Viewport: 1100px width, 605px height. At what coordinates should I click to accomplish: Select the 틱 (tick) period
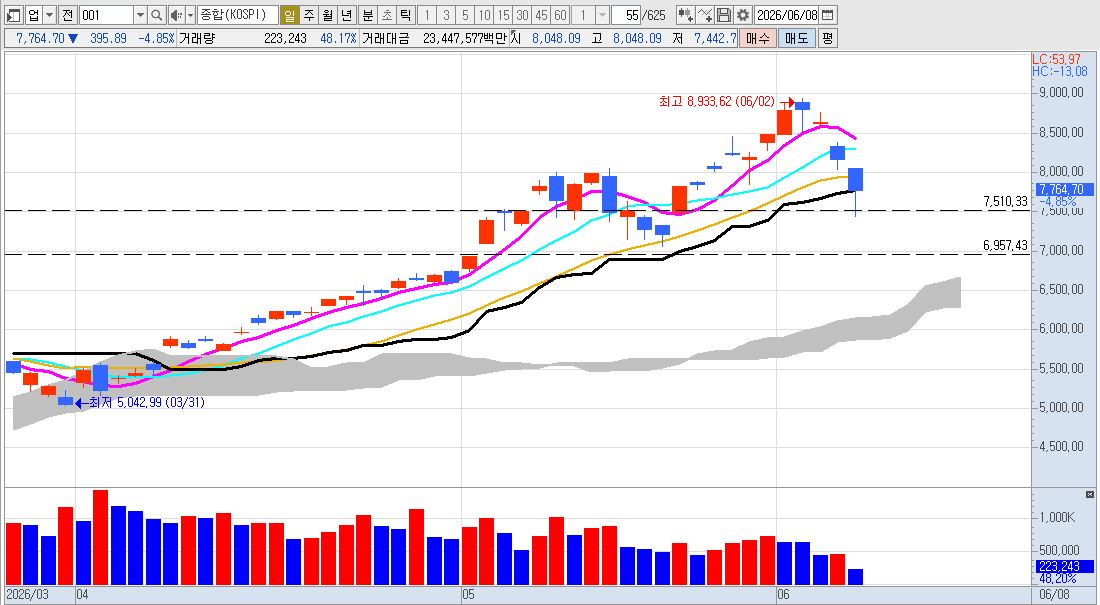pos(405,15)
